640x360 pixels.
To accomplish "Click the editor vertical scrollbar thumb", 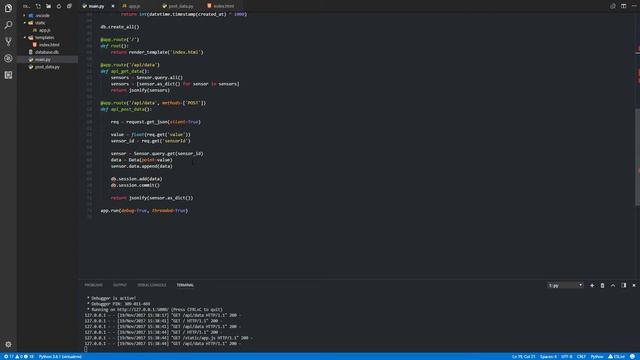I will [x=637, y=157].
